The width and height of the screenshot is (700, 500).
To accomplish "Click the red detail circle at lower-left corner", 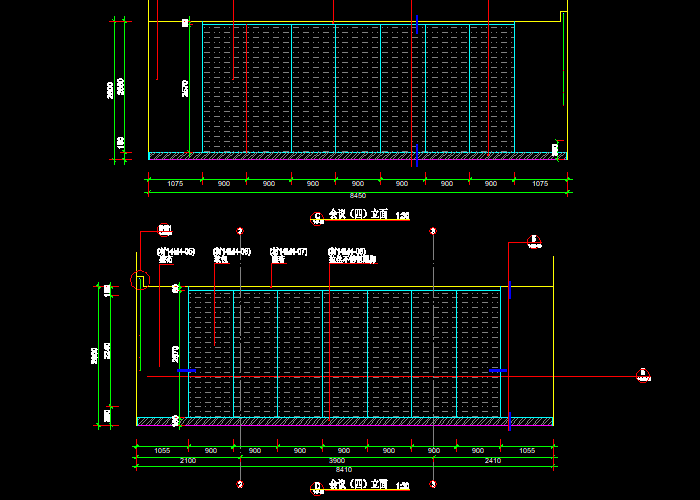I will coord(139,281).
